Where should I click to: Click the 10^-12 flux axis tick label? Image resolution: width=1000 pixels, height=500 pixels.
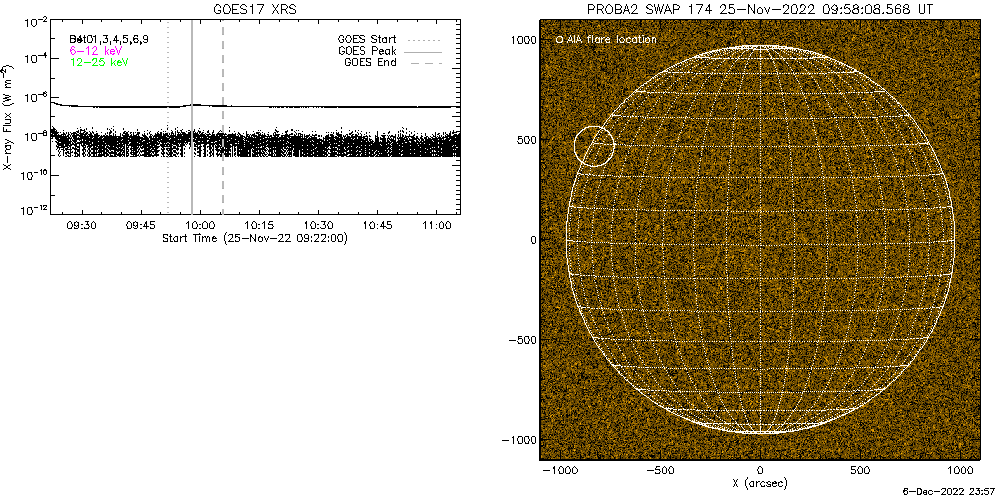[33, 211]
